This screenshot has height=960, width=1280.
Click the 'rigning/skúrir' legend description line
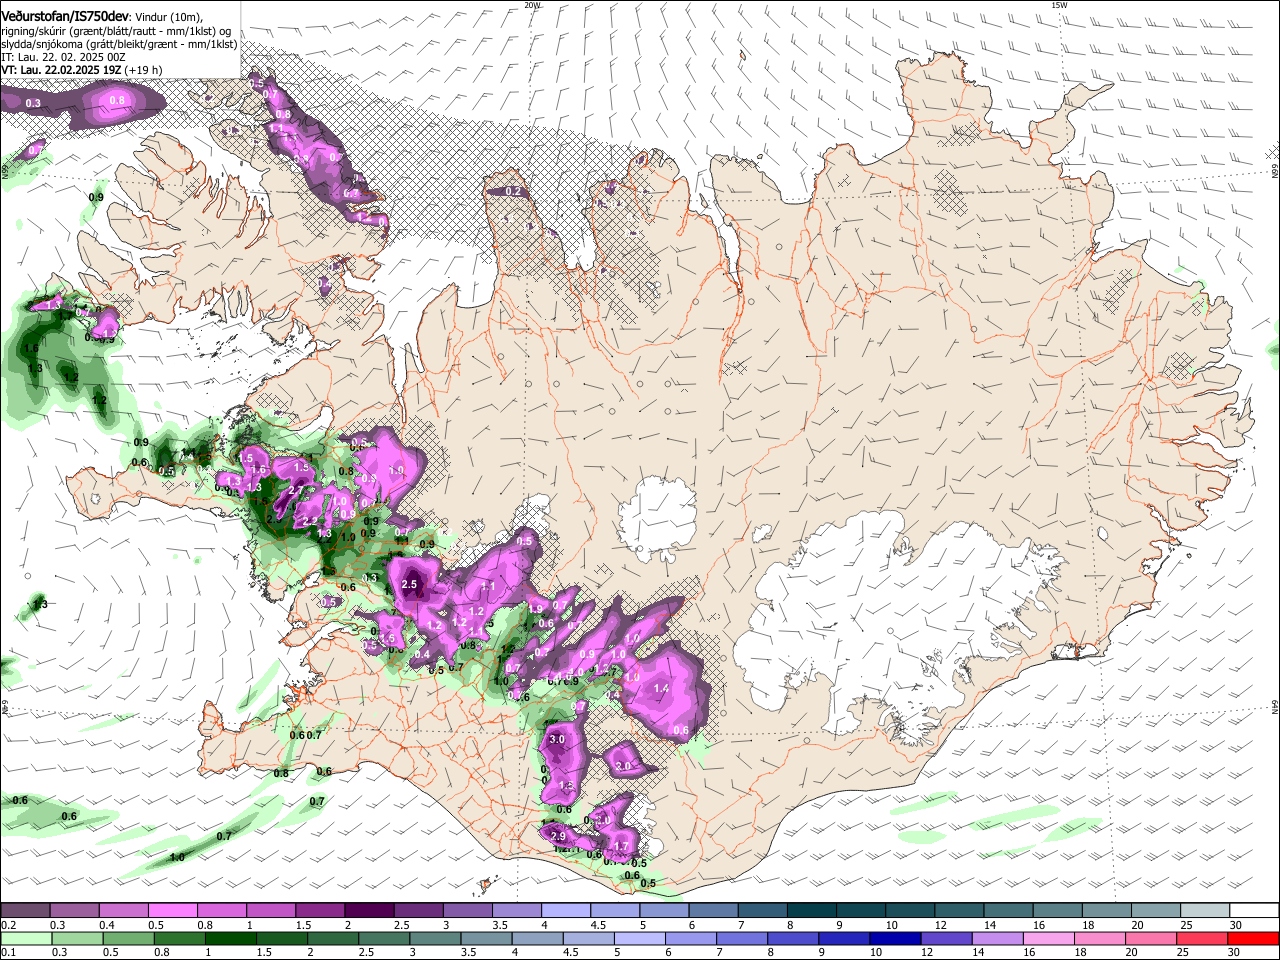coord(118,31)
